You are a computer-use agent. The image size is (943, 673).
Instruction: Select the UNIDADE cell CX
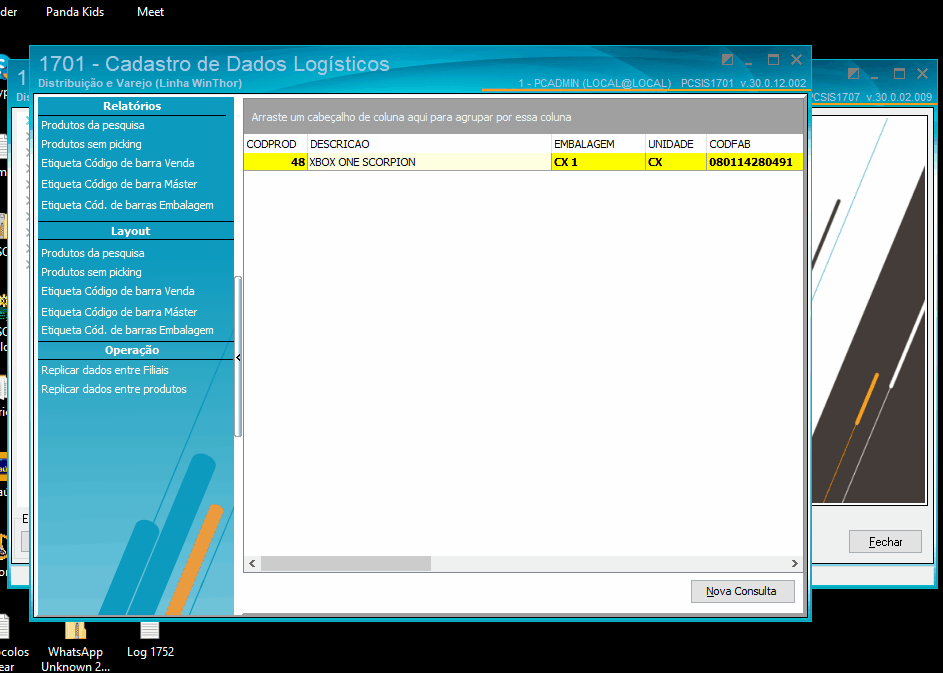[675, 162]
